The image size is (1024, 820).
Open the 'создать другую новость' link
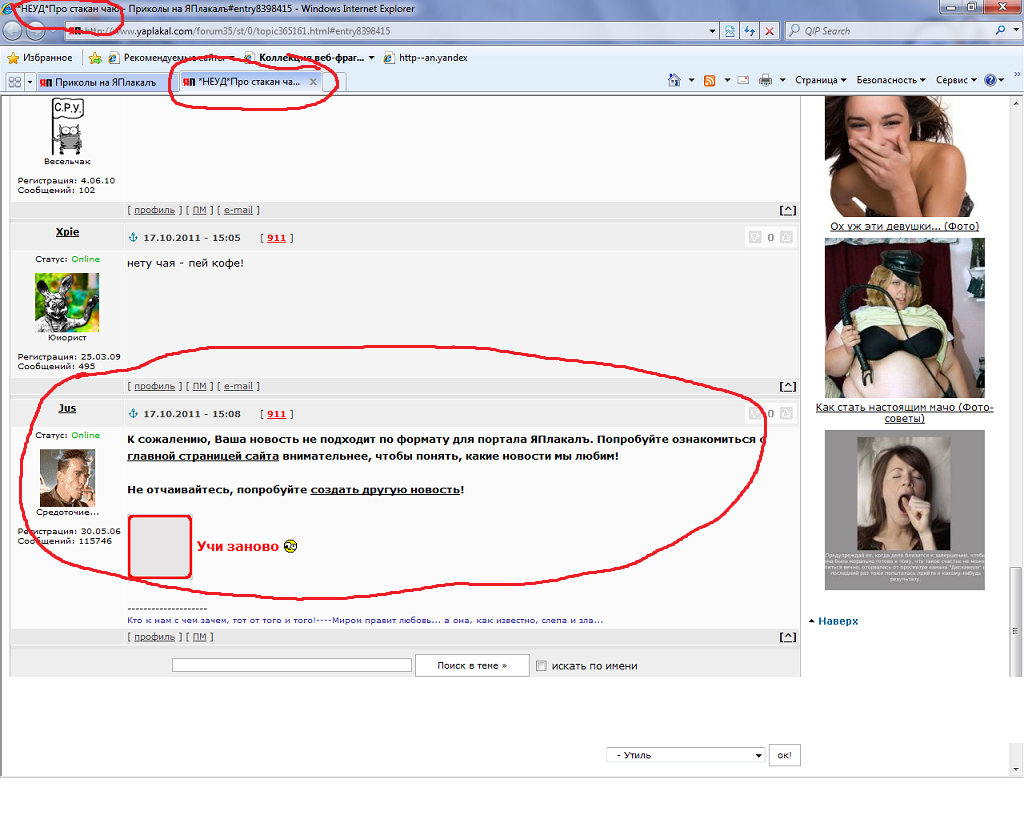click(385, 490)
